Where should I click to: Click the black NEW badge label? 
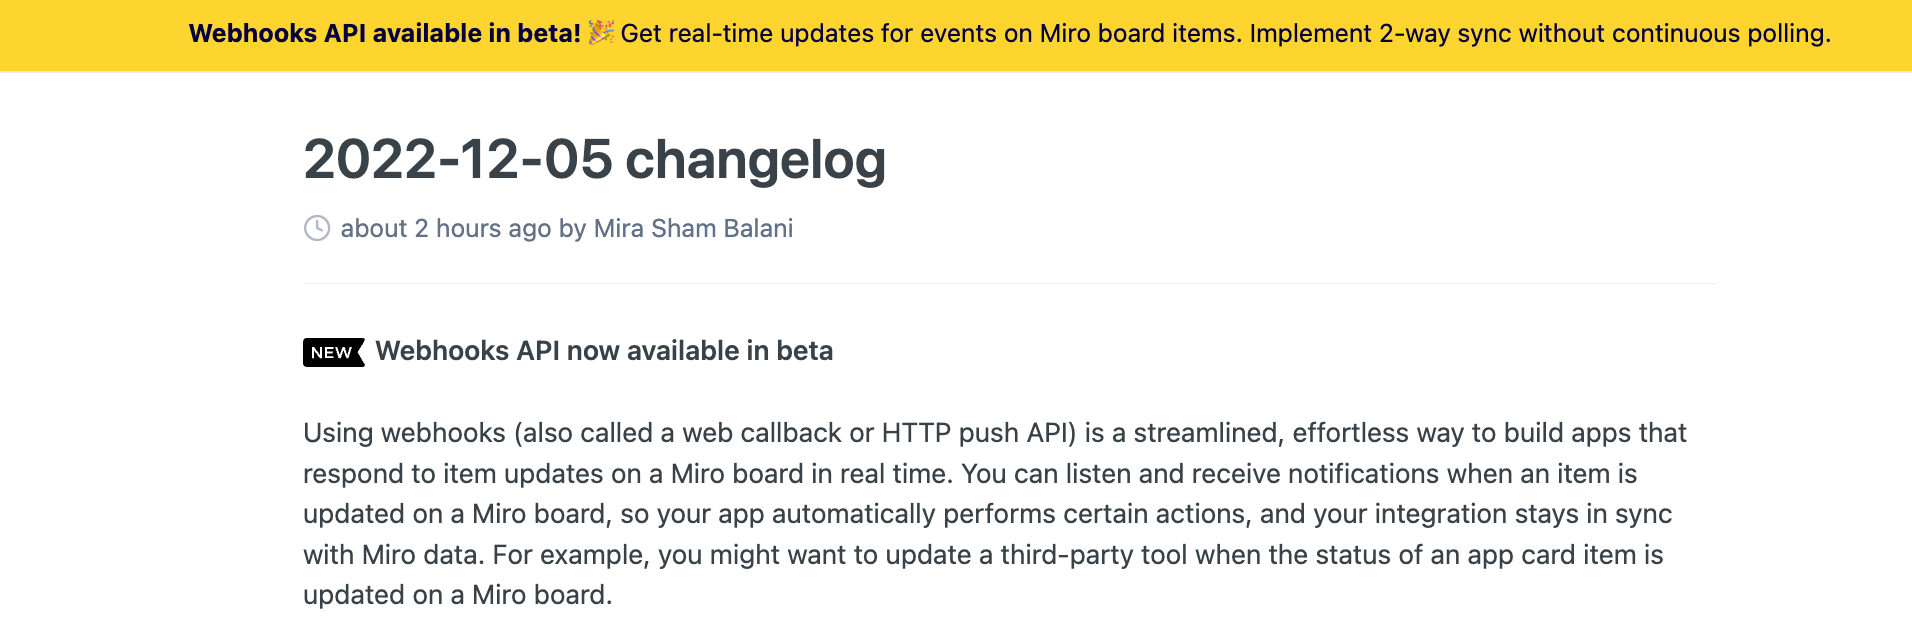(x=333, y=352)
